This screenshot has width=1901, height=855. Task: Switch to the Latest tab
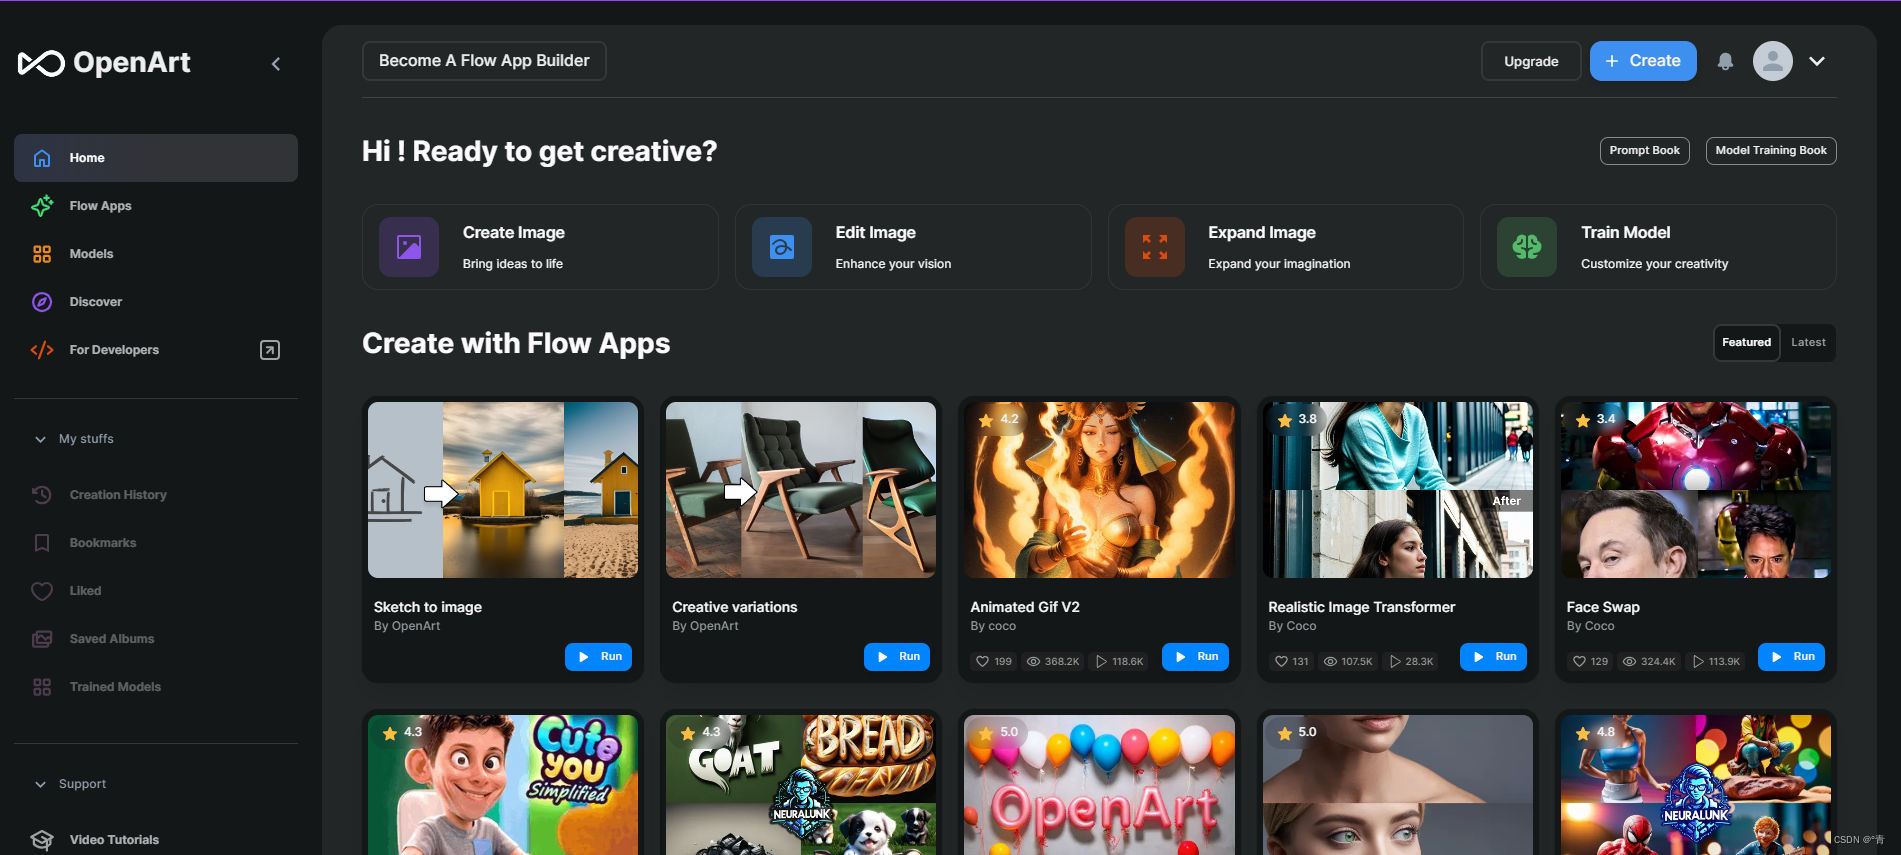[1808, 343]
